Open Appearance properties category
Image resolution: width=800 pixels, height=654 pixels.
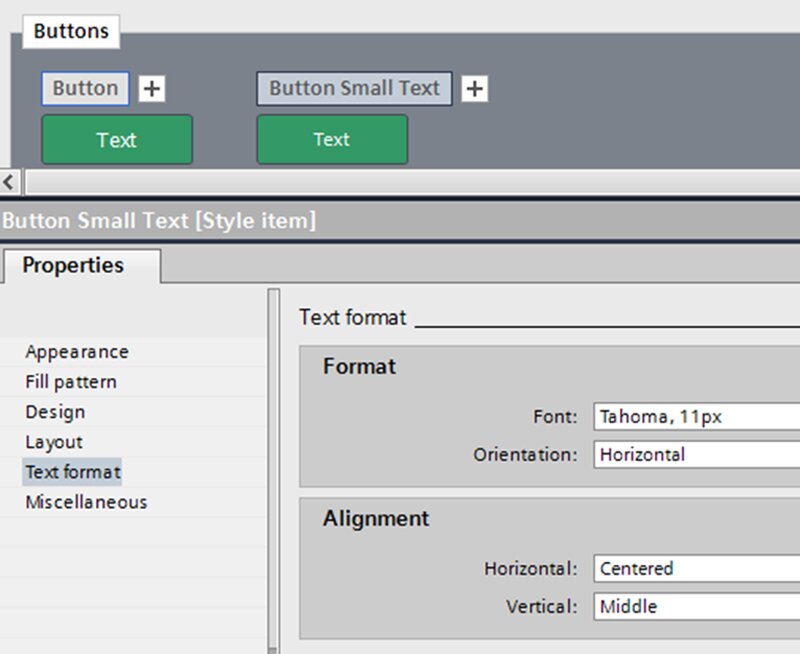tap(77, 351)
